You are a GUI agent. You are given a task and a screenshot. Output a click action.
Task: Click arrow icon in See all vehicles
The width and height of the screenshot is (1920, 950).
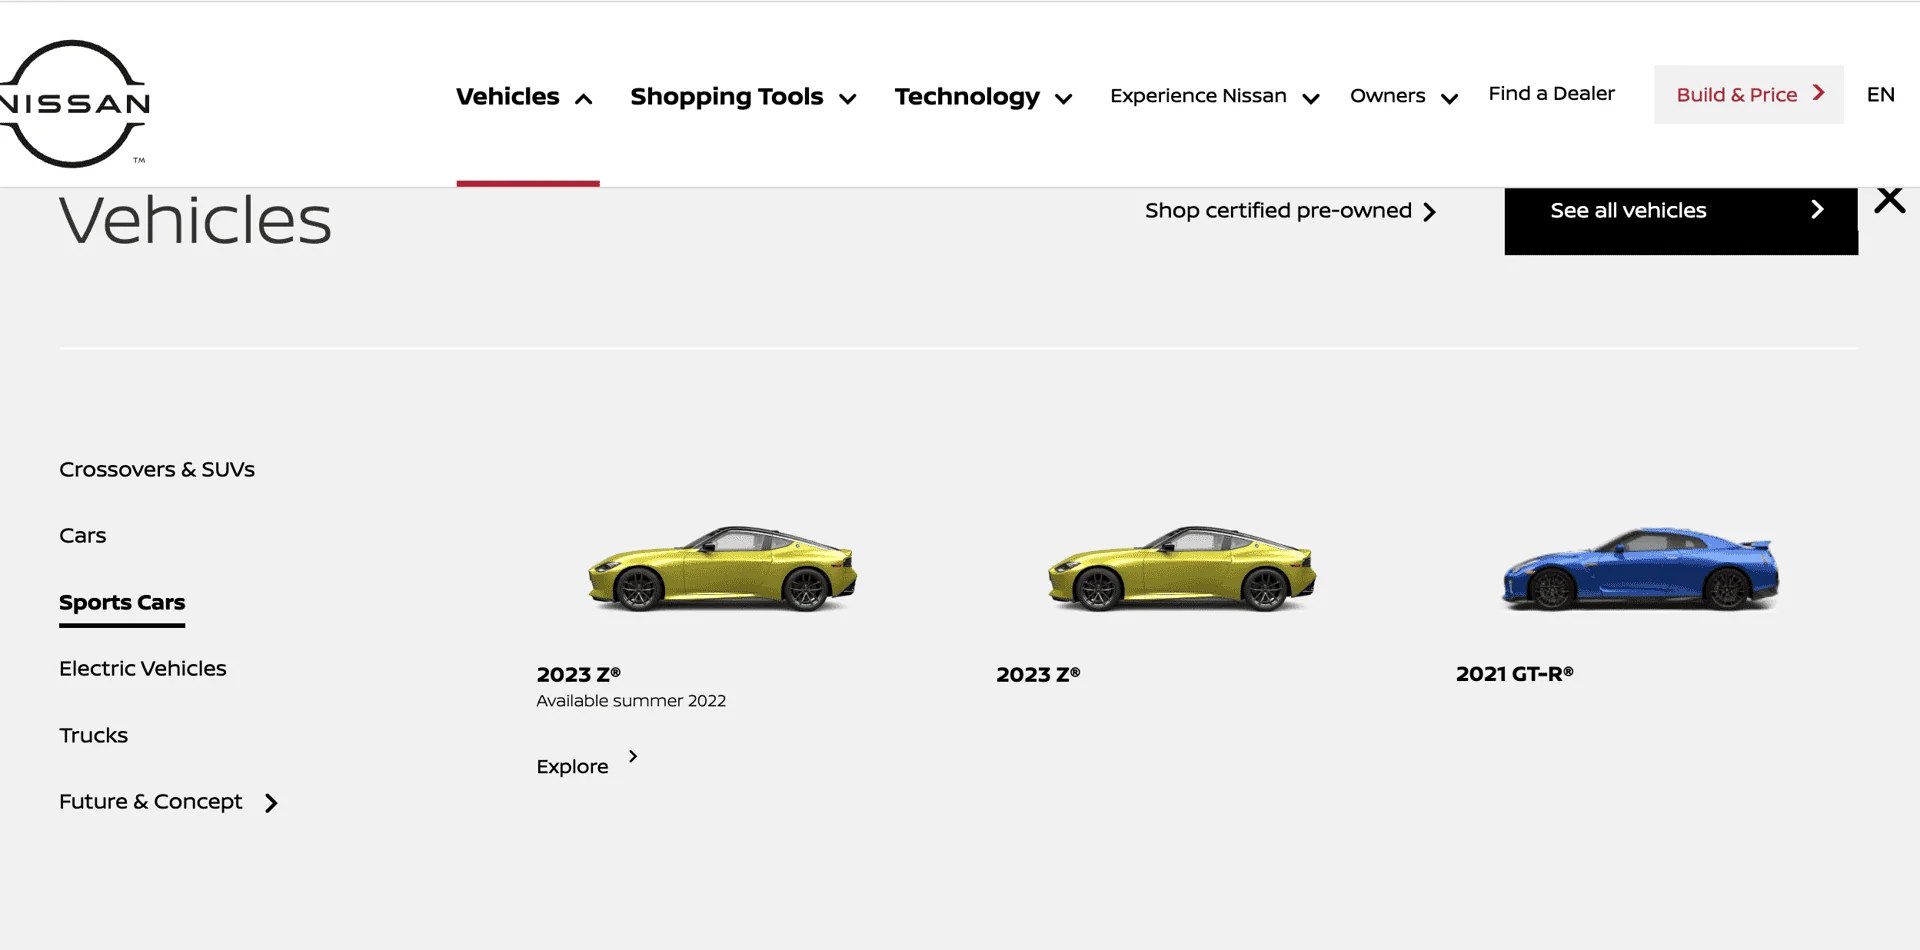(x=1817, y=209)
